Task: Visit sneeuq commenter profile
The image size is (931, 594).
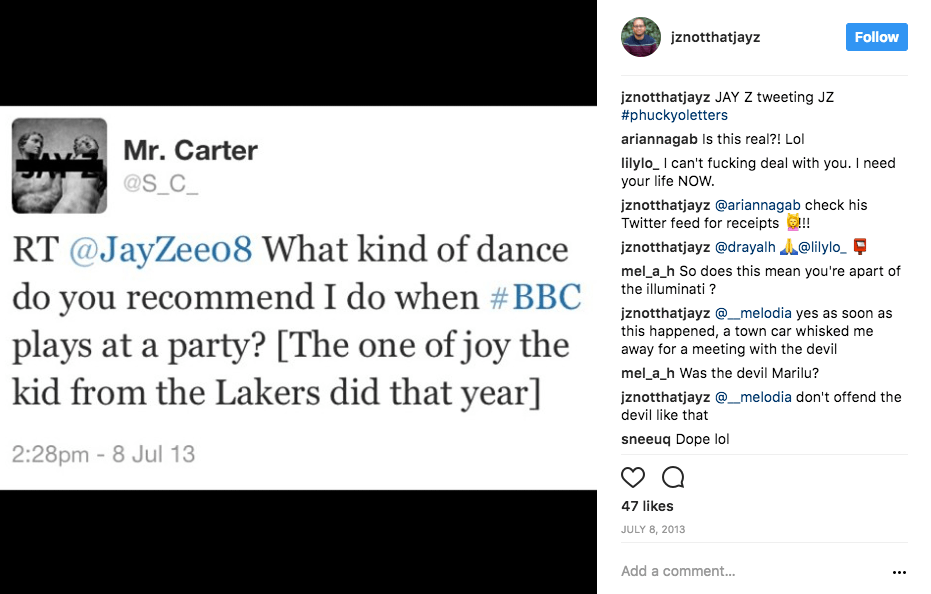Action: 645,439
